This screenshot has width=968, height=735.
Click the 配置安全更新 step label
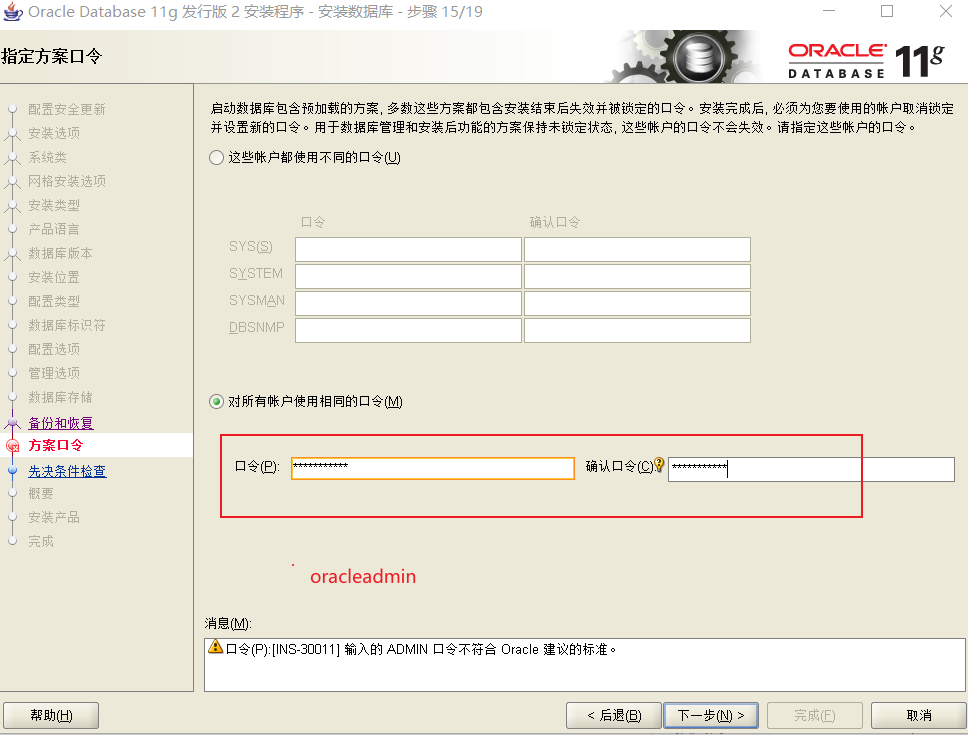[67, 109]
